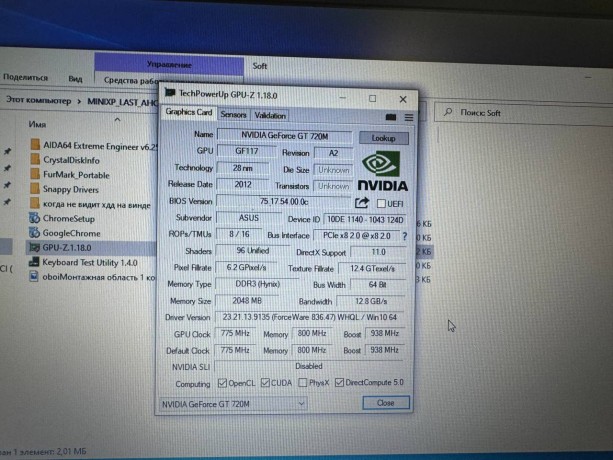
Task: Select the ChromeSetup installer icon
Action: pyautogui.click(x=34, y=218)
